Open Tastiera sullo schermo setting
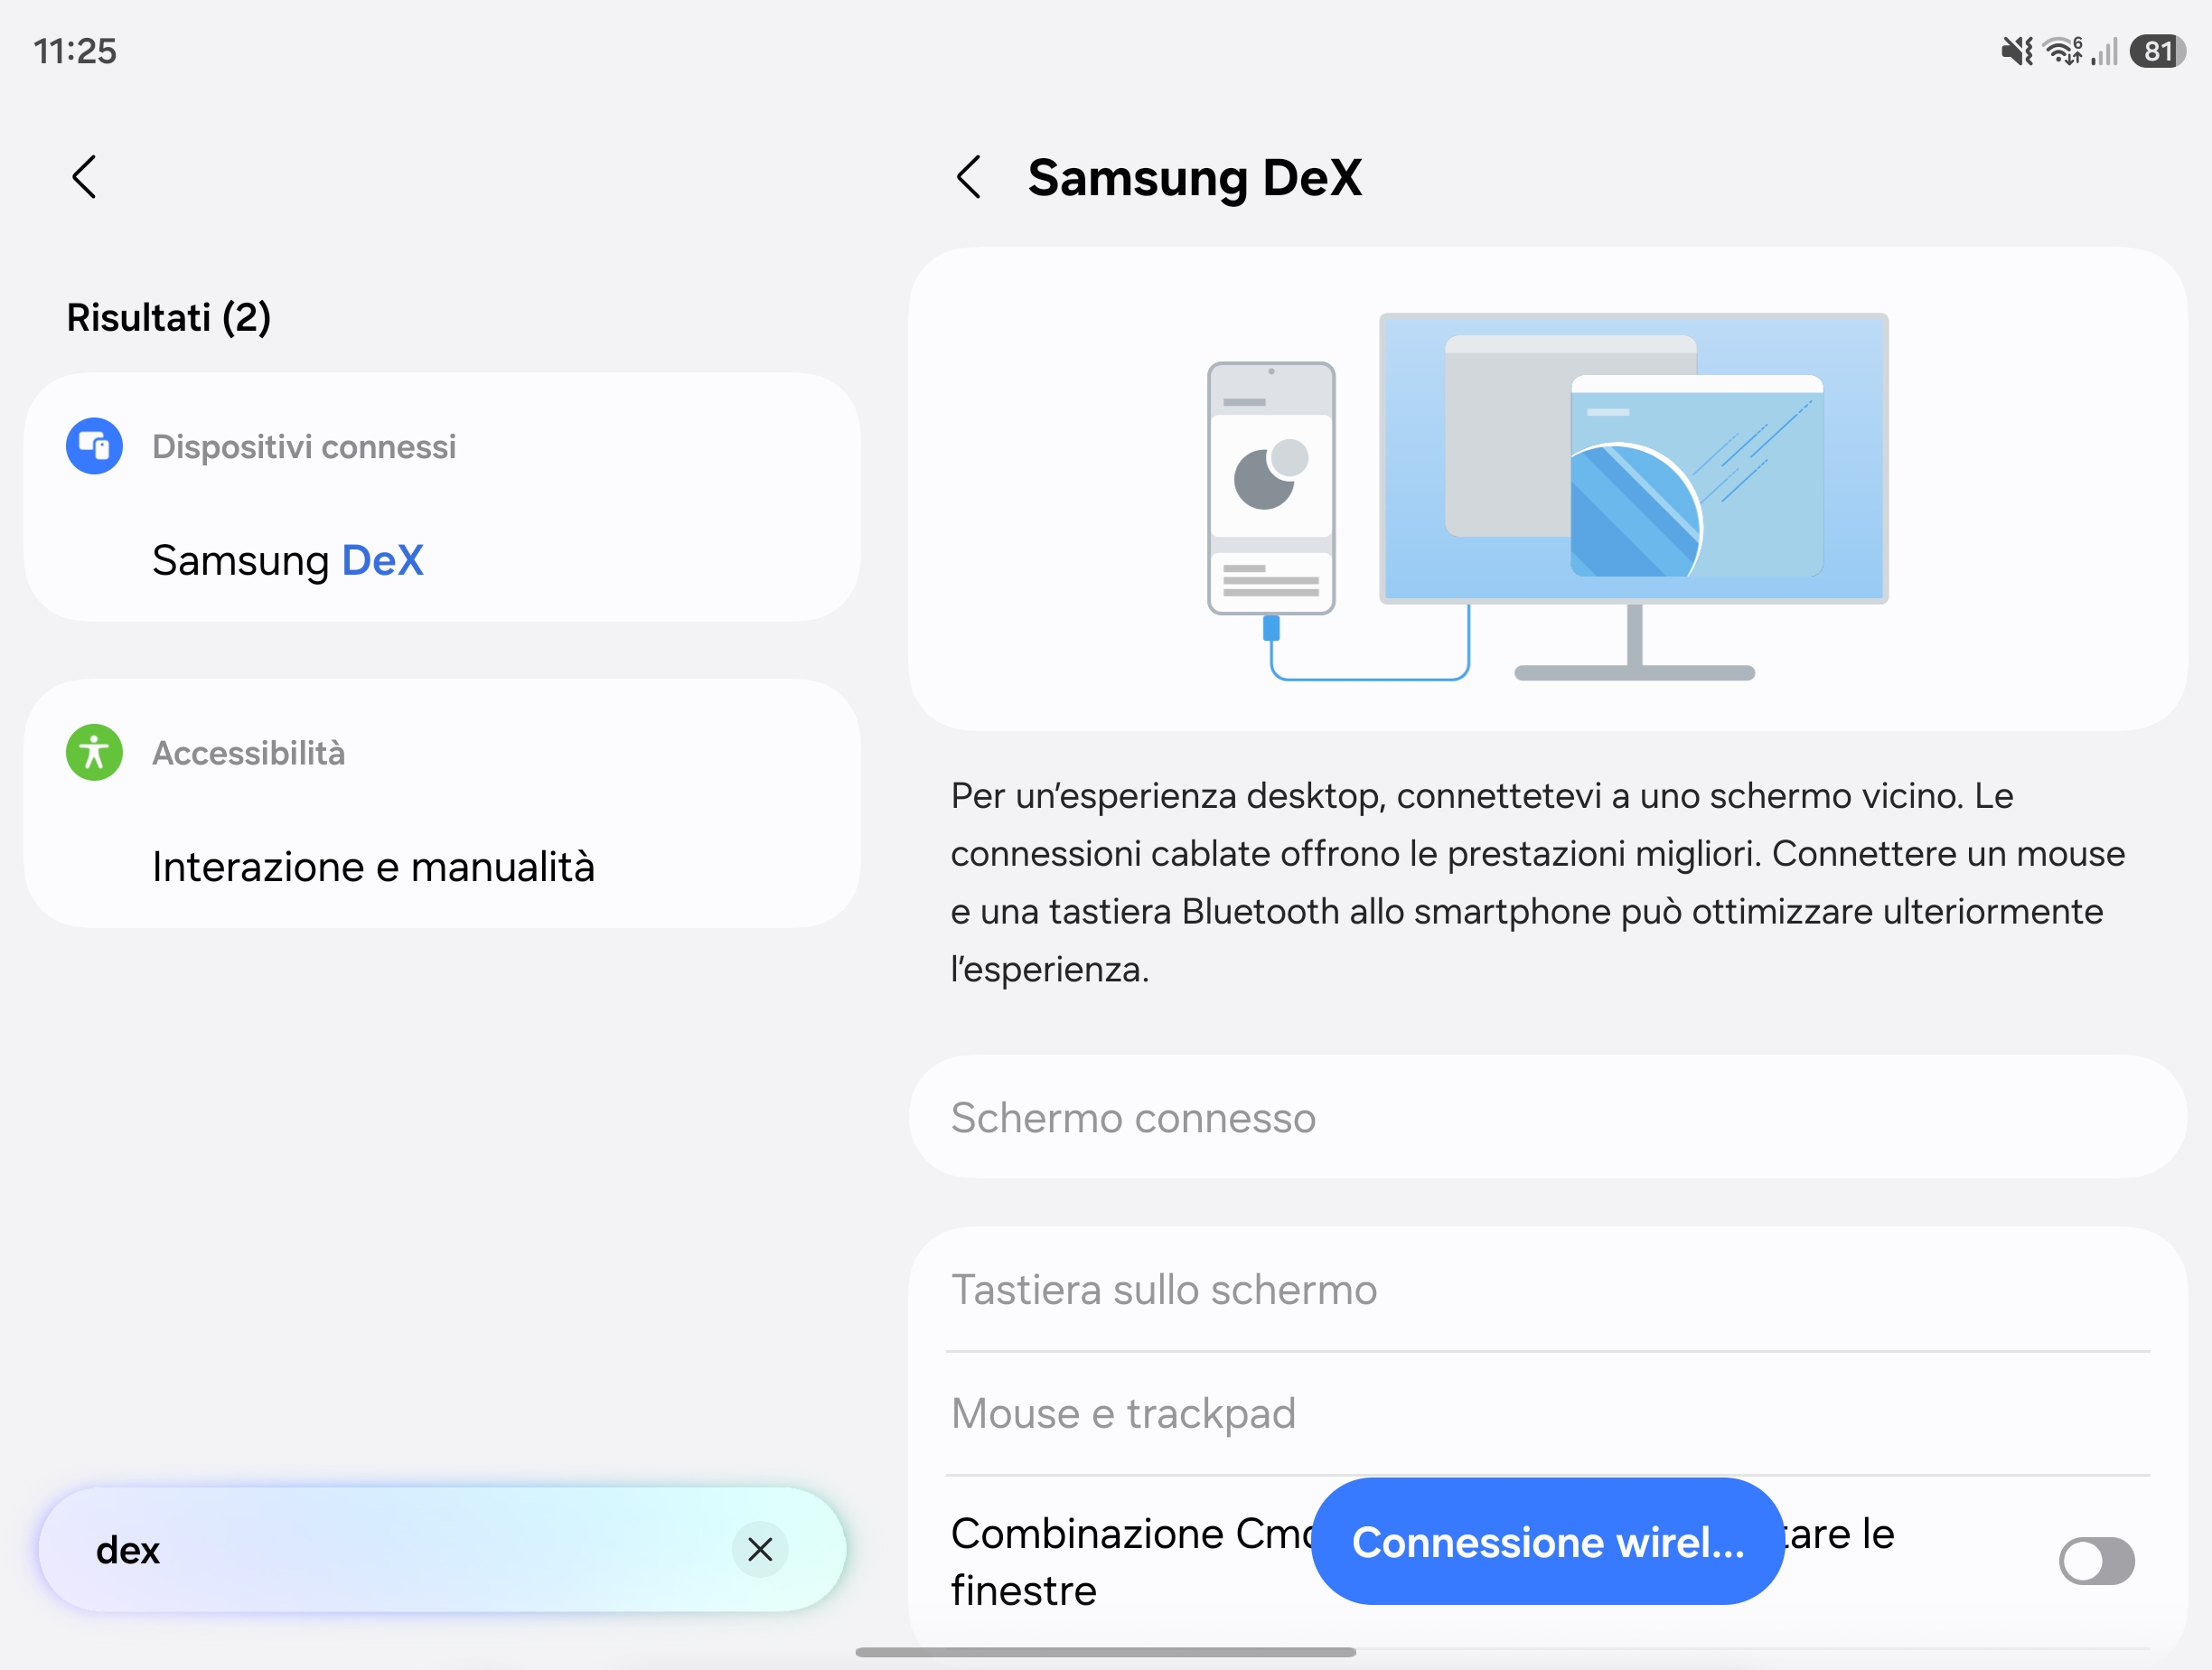The image size is (2212, 1670). [x=1547, y=1290]
